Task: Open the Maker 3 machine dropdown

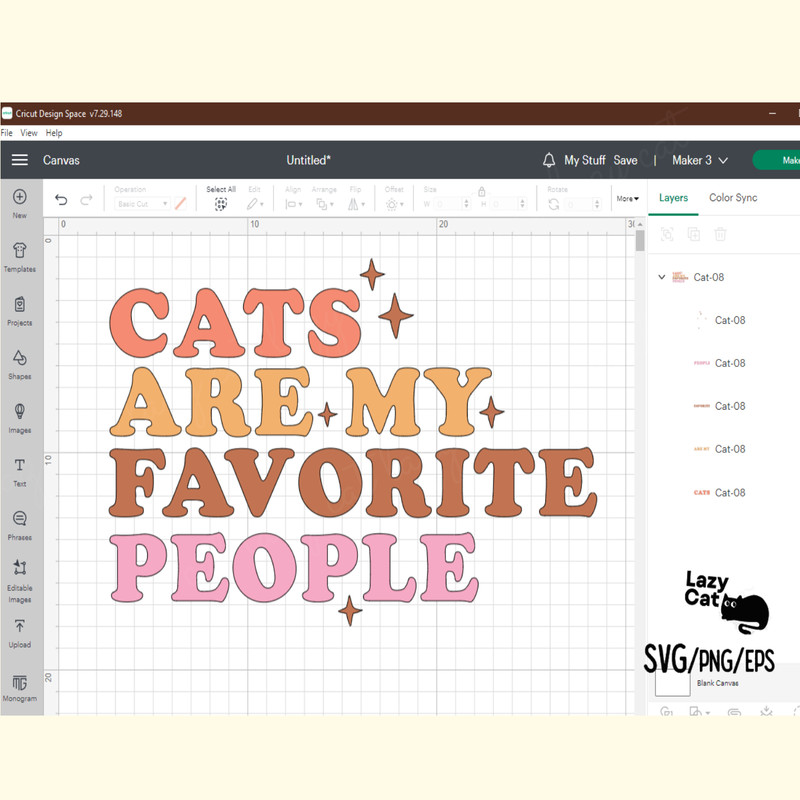Action: coord(700,160)
